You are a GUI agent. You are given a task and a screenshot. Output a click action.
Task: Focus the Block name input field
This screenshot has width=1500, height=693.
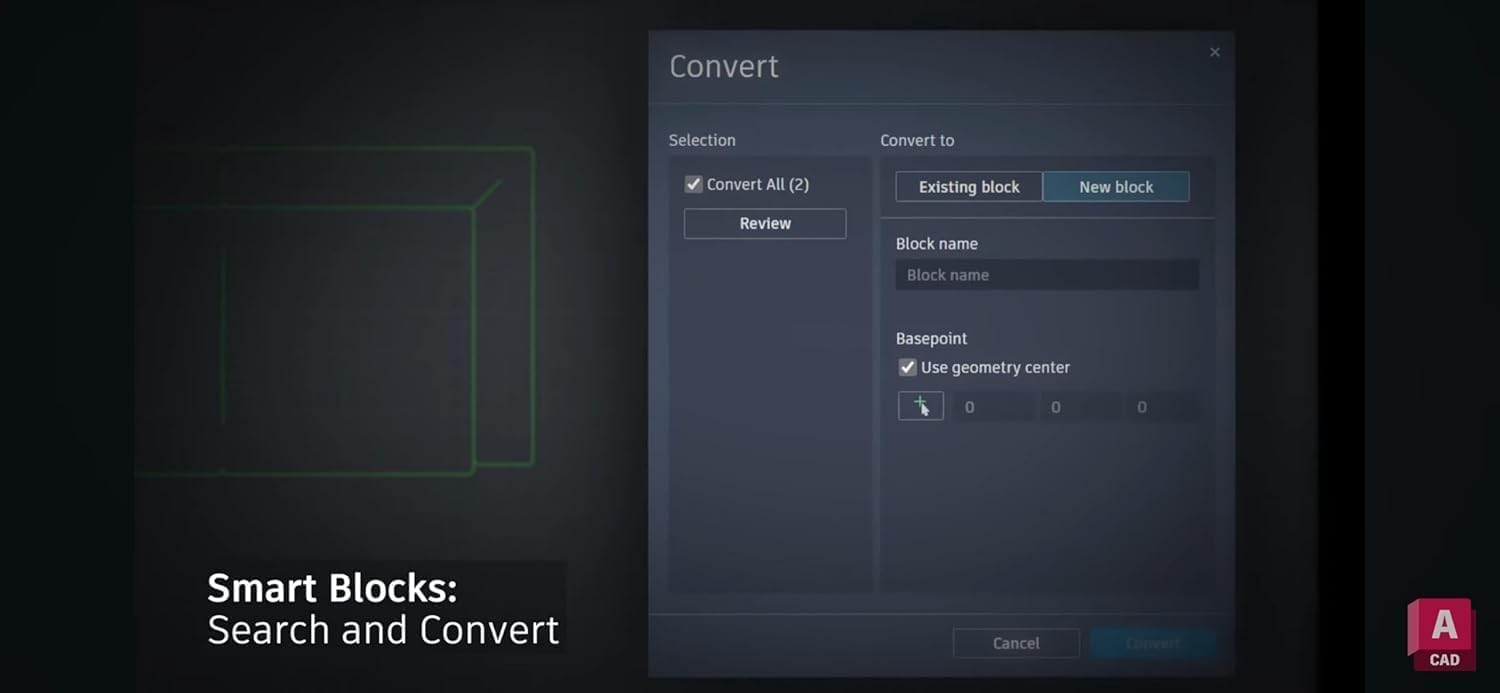[1047, 275]
